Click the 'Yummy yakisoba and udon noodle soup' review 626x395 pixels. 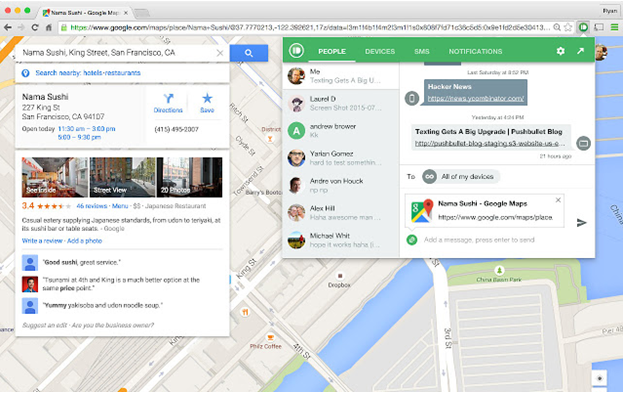(x=103, y=305)
